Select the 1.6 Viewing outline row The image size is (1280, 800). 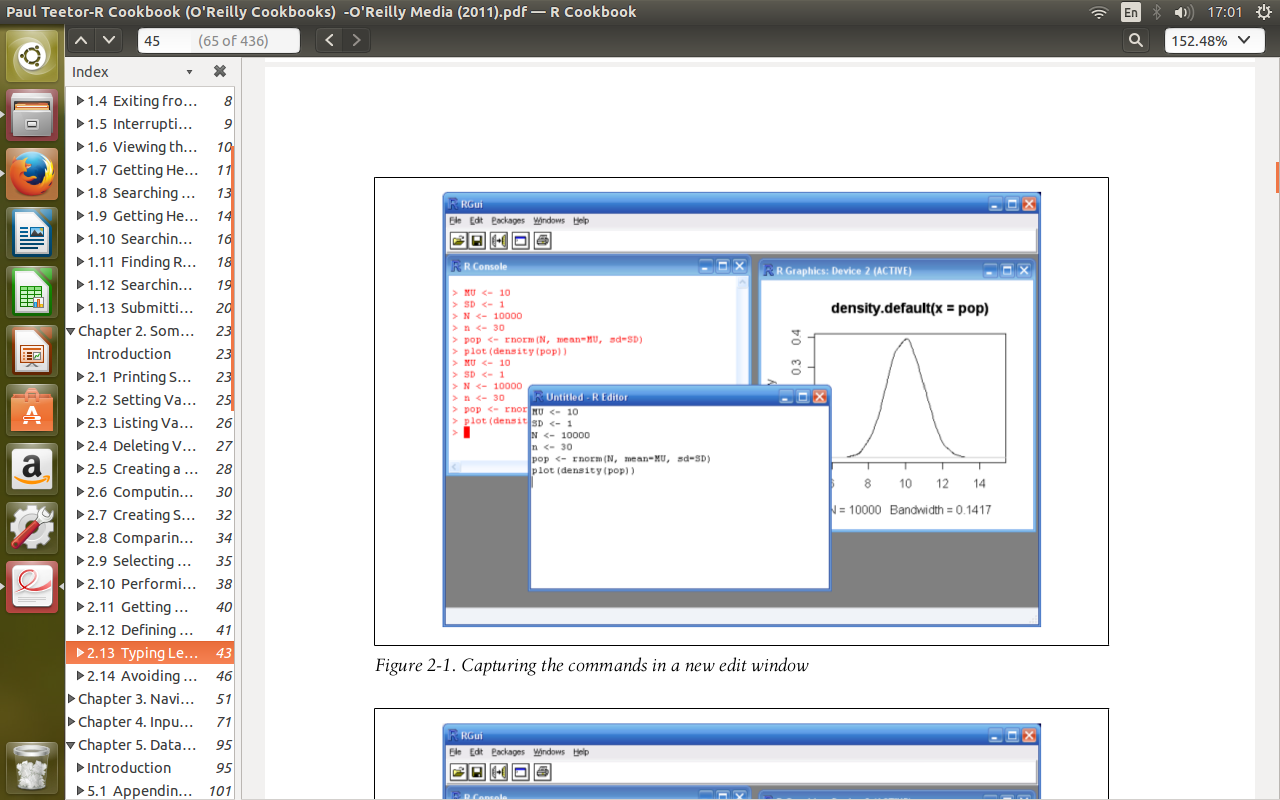point(150,147)
